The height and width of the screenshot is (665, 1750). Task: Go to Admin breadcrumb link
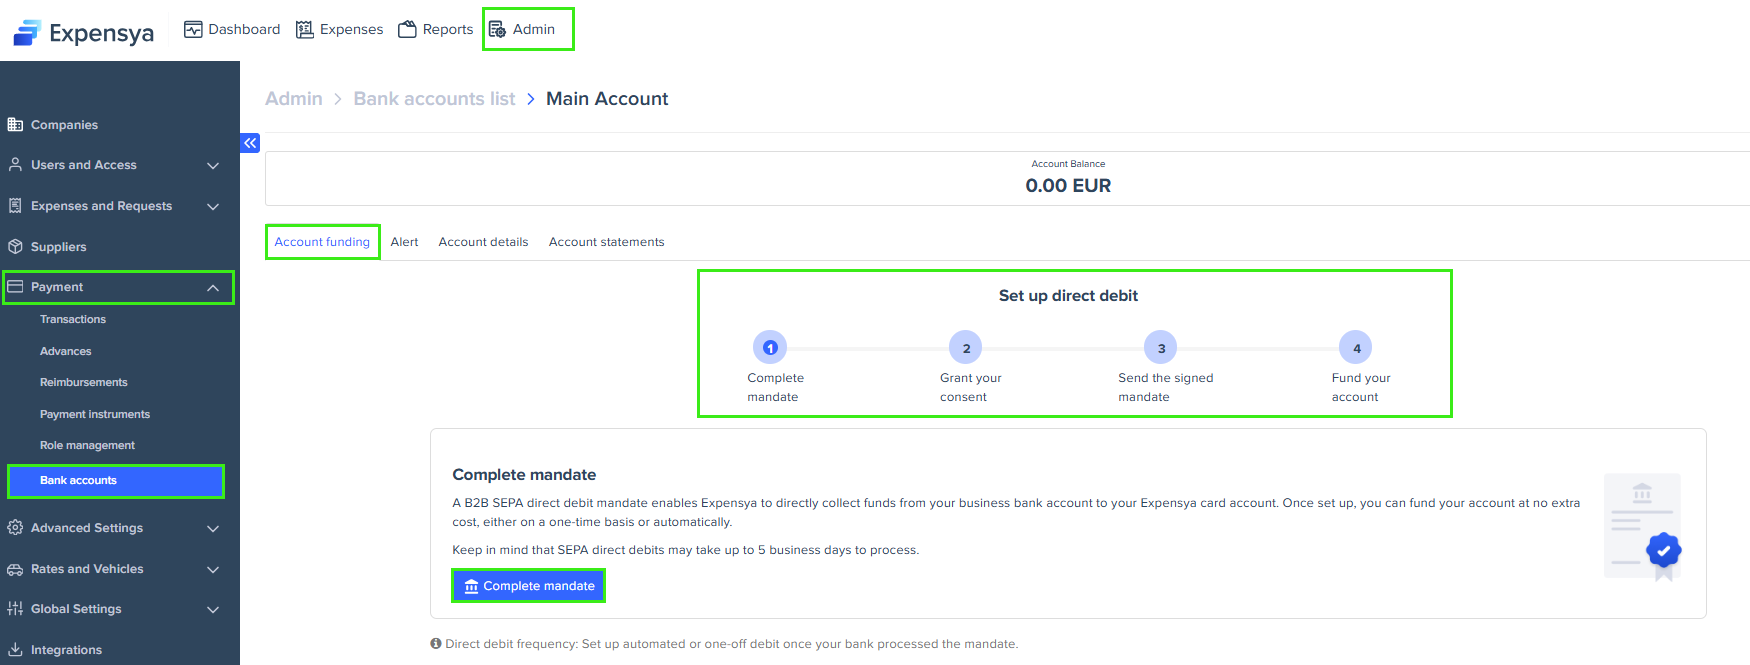294,99
